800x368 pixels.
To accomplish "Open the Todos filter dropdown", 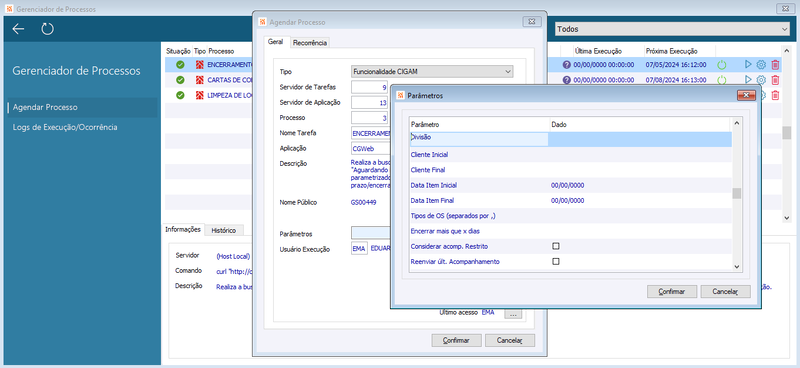I will 672,30.
